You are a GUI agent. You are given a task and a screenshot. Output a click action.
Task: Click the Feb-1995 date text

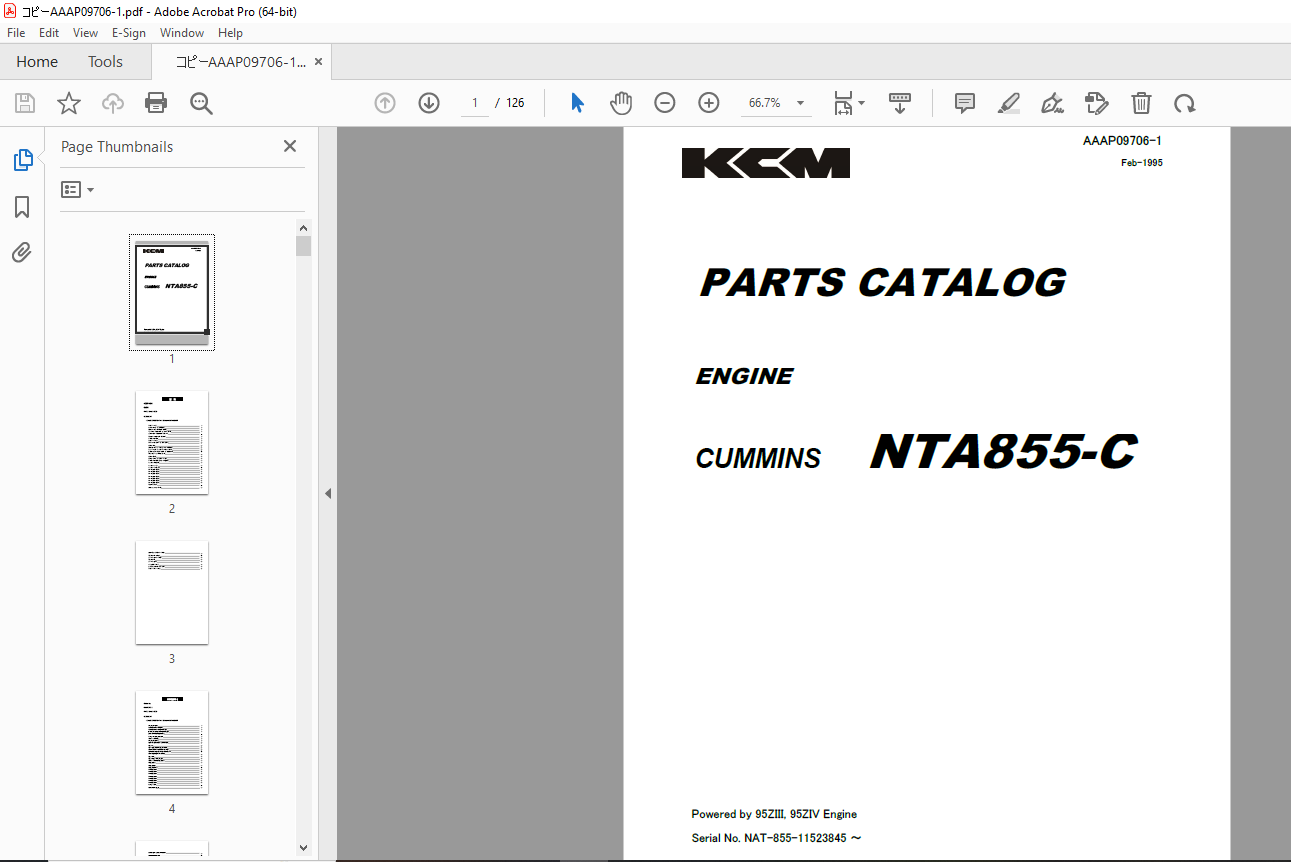pos(1142,163)
